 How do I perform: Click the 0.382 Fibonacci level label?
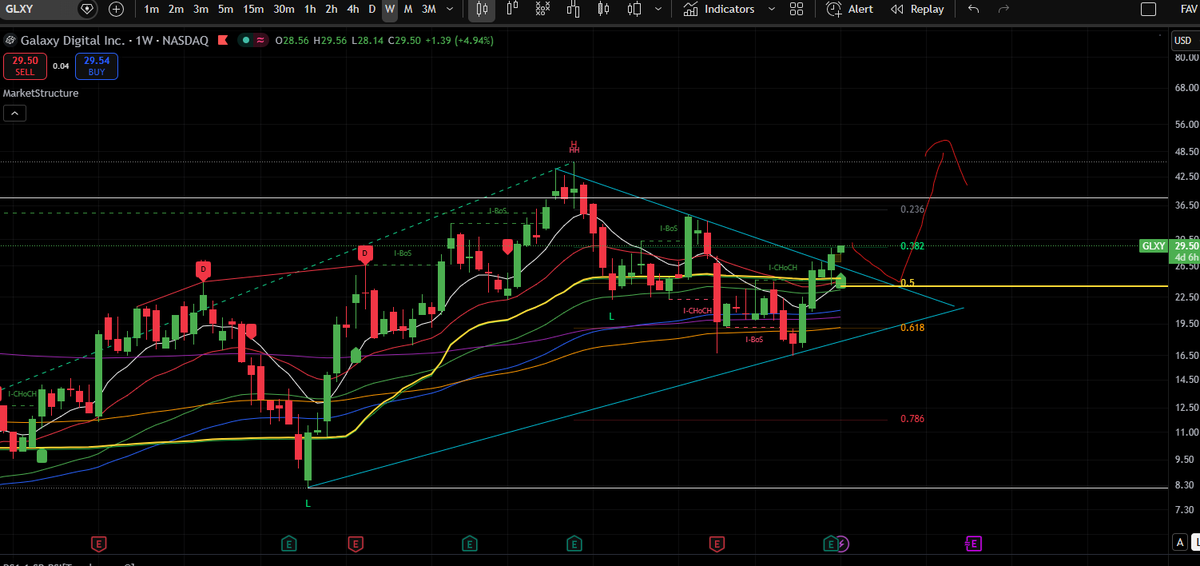pos(911,246)
